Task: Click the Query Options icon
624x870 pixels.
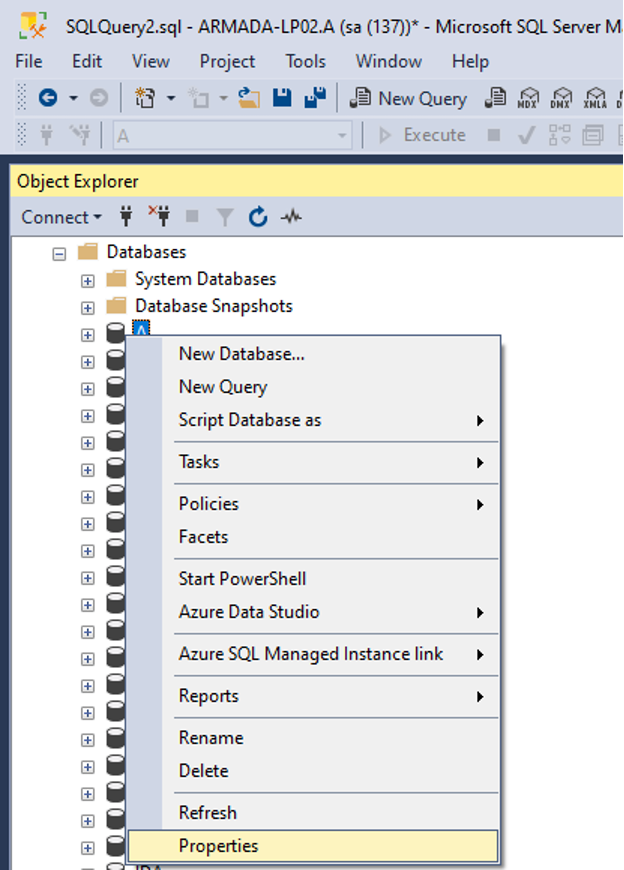Action: coord(593,135)
